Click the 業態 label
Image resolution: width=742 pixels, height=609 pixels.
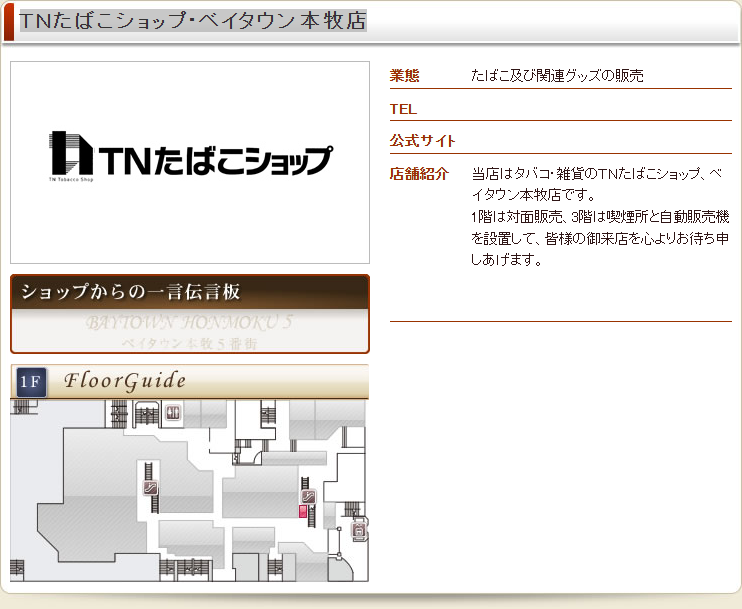pyautogui.click(x=404, y=75)
